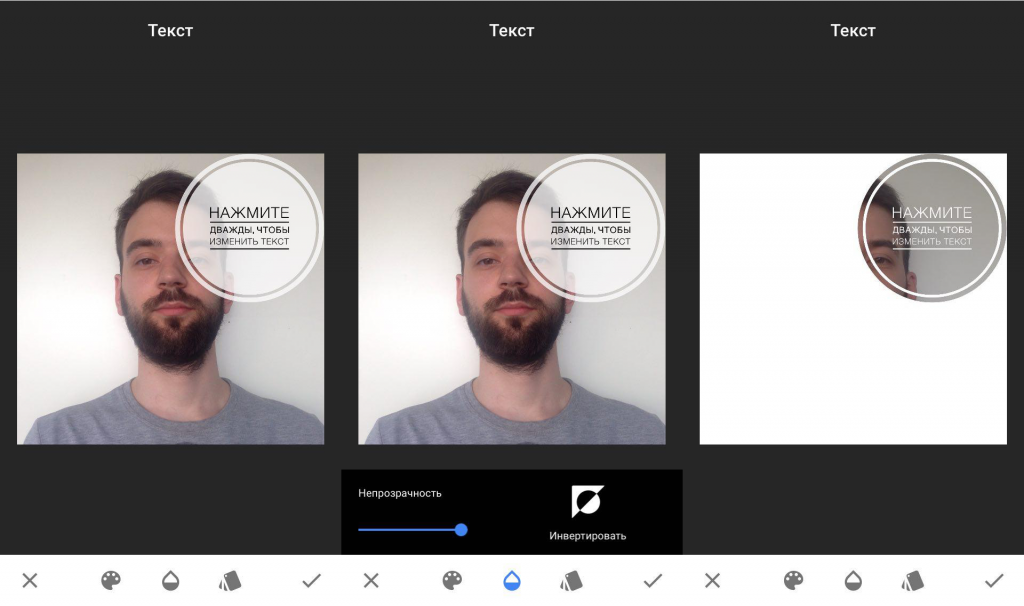1024x606 pixels.
Task: Tap the inverted text circle on the white canvas
Action: click(931, 227)
